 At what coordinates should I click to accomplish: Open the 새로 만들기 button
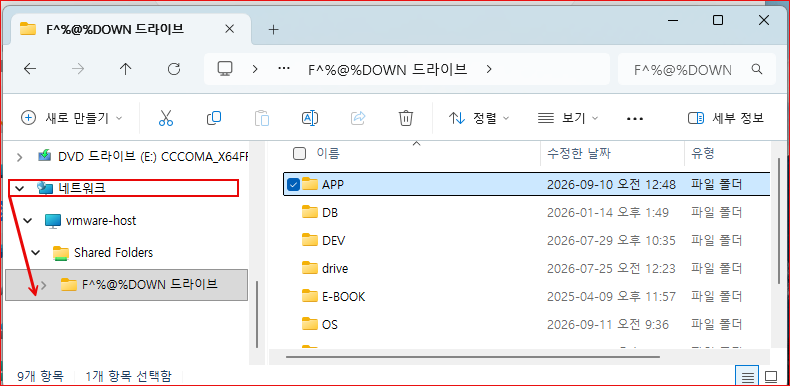click(72, 118)
